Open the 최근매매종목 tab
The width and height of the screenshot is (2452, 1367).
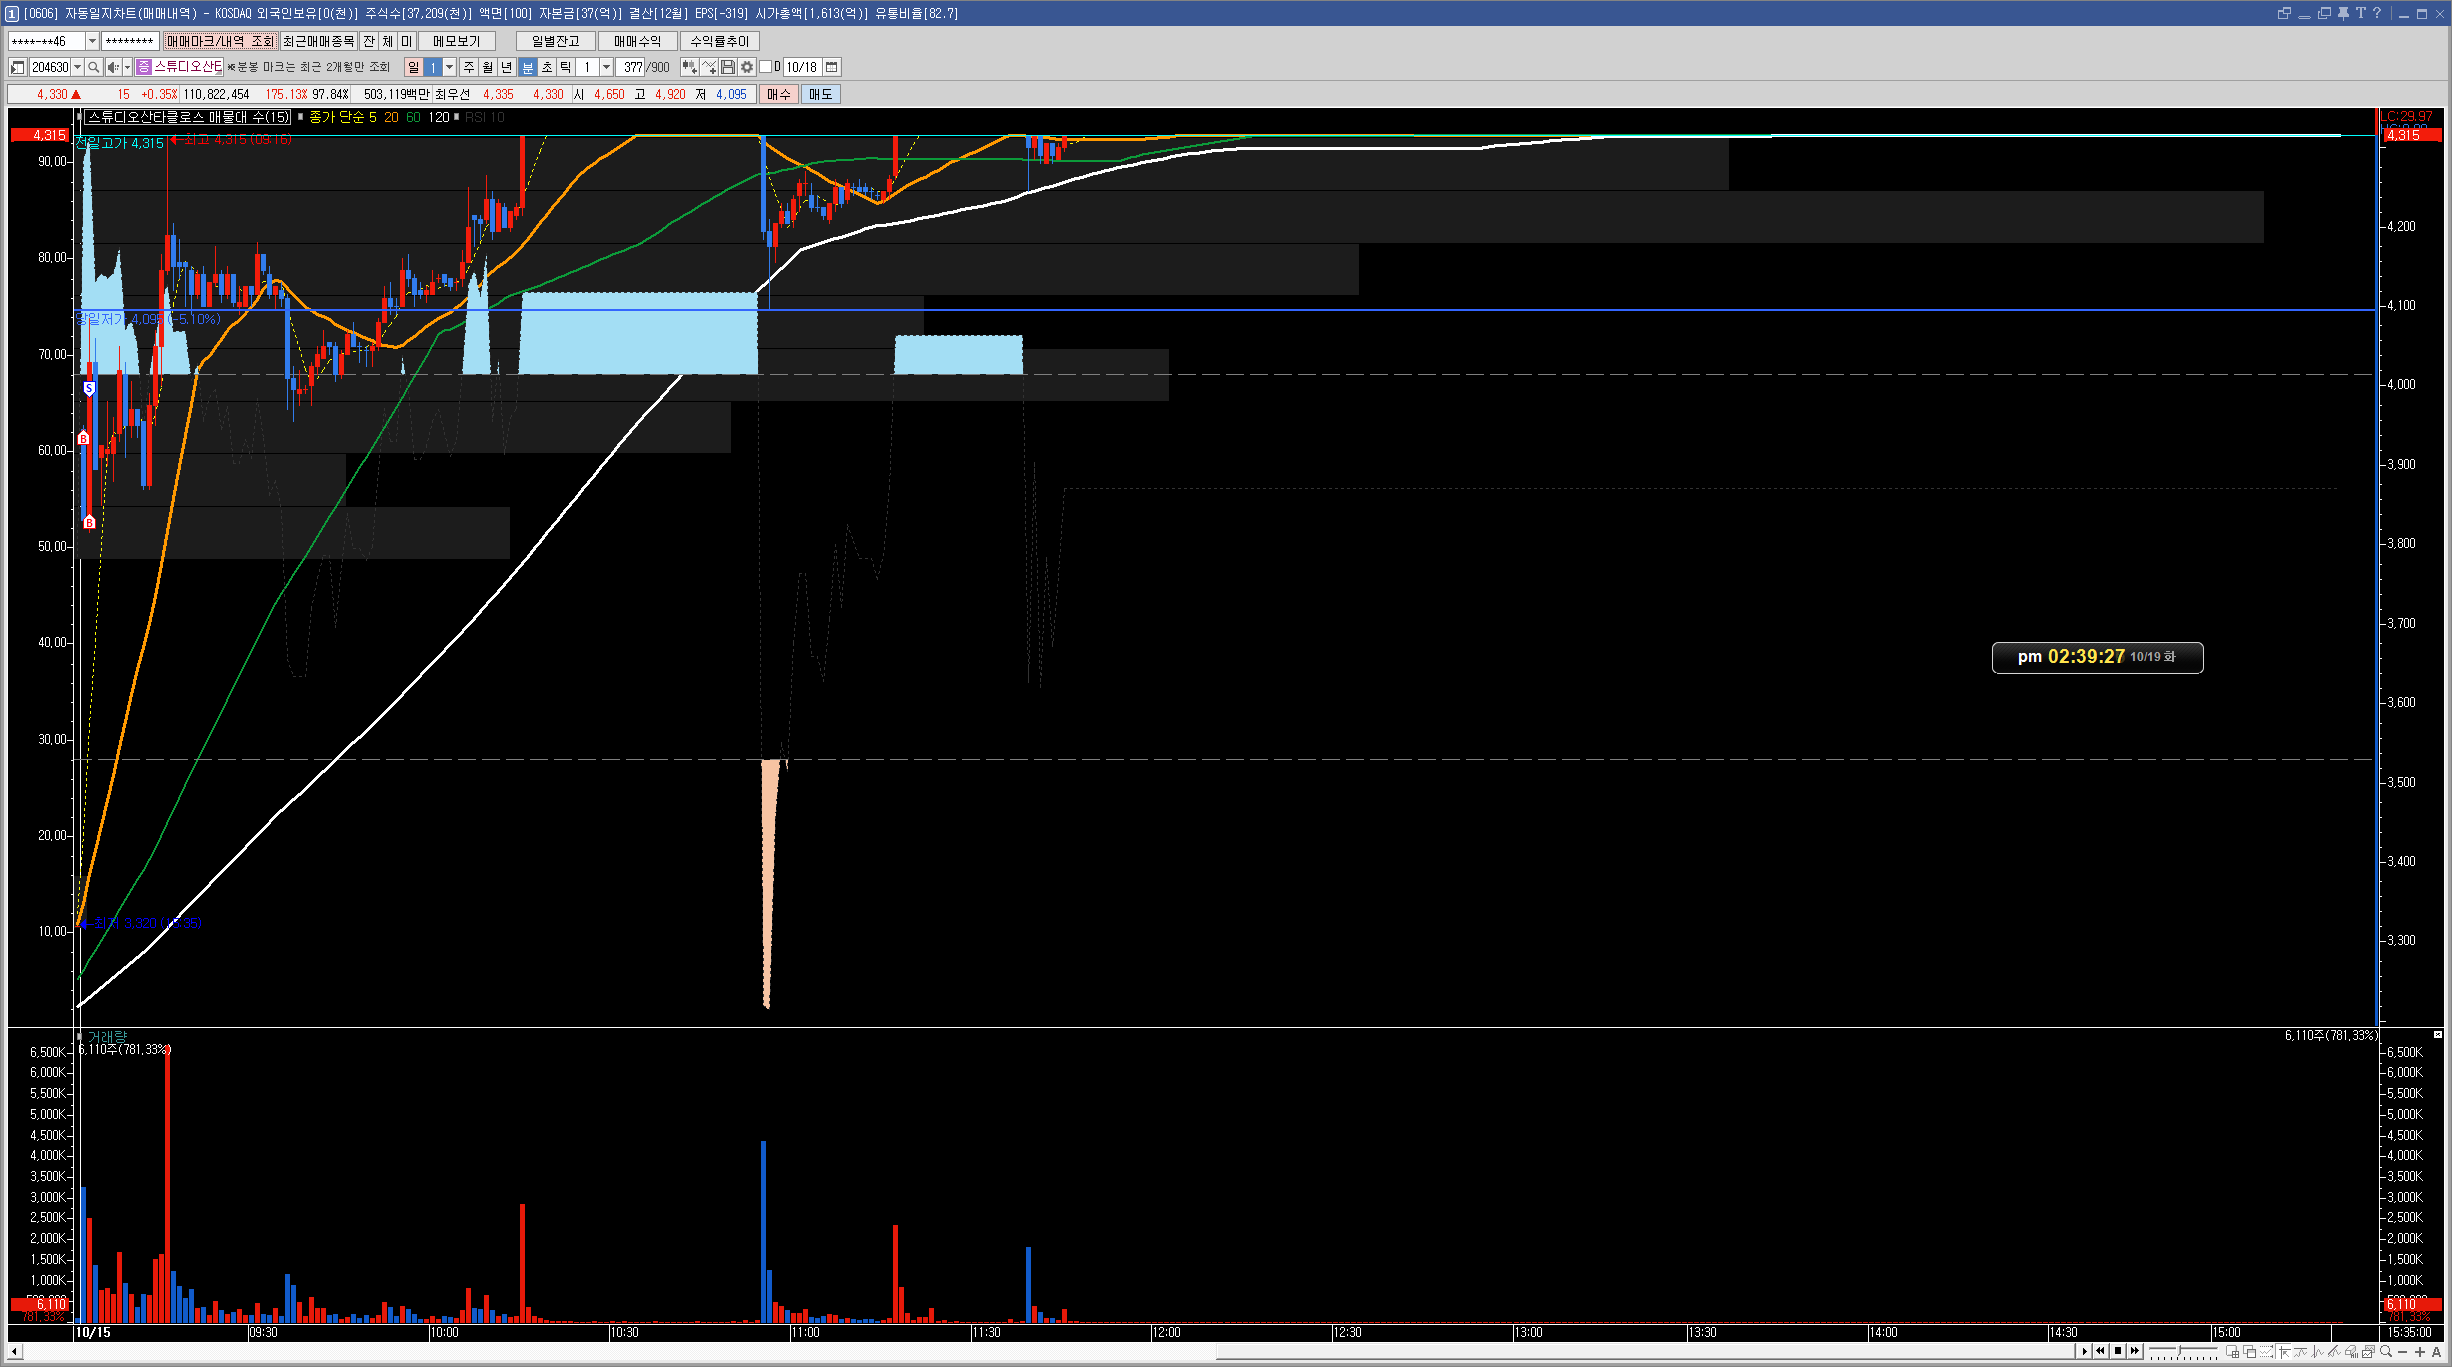tap(318, 41)
